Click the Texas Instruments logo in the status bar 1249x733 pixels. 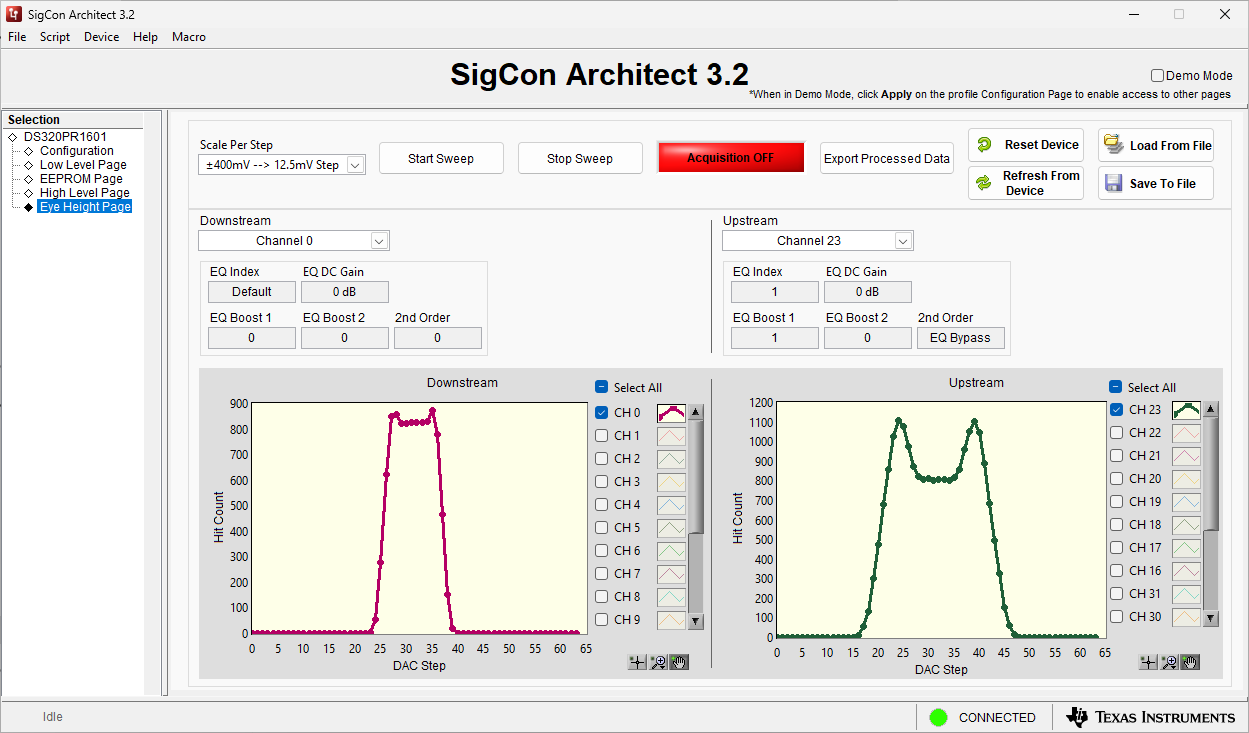point(1152,717)
